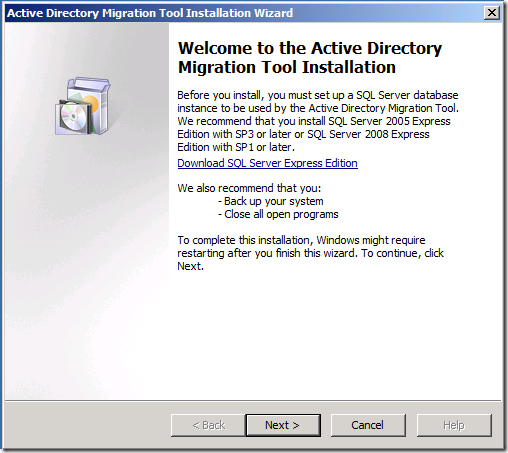Cancel the installation wizard
The image size is (508, 453).
[x=368, y=425]
